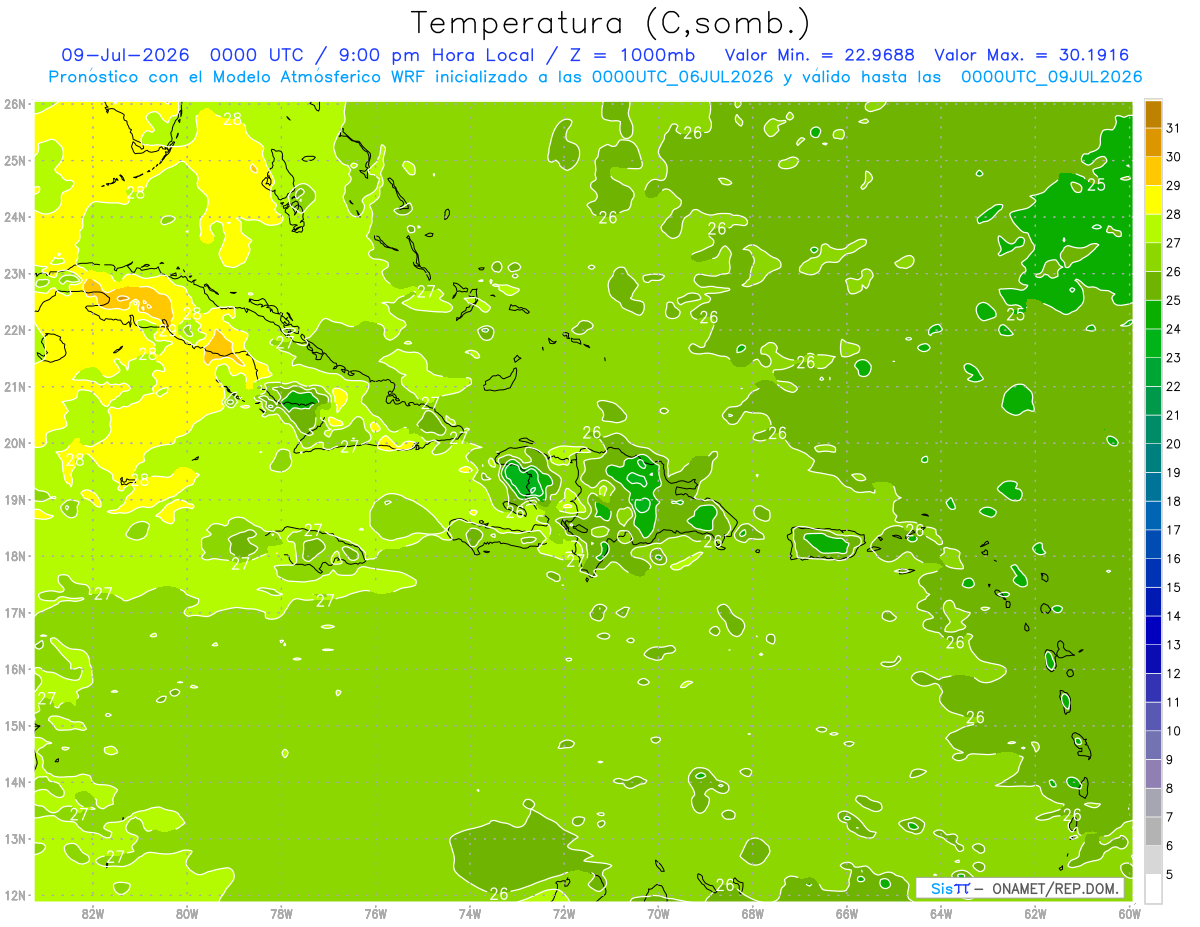Screen dimensions: 1200x927
Task: Click the 80W longitude axis label
Action: tap(187, 913)
